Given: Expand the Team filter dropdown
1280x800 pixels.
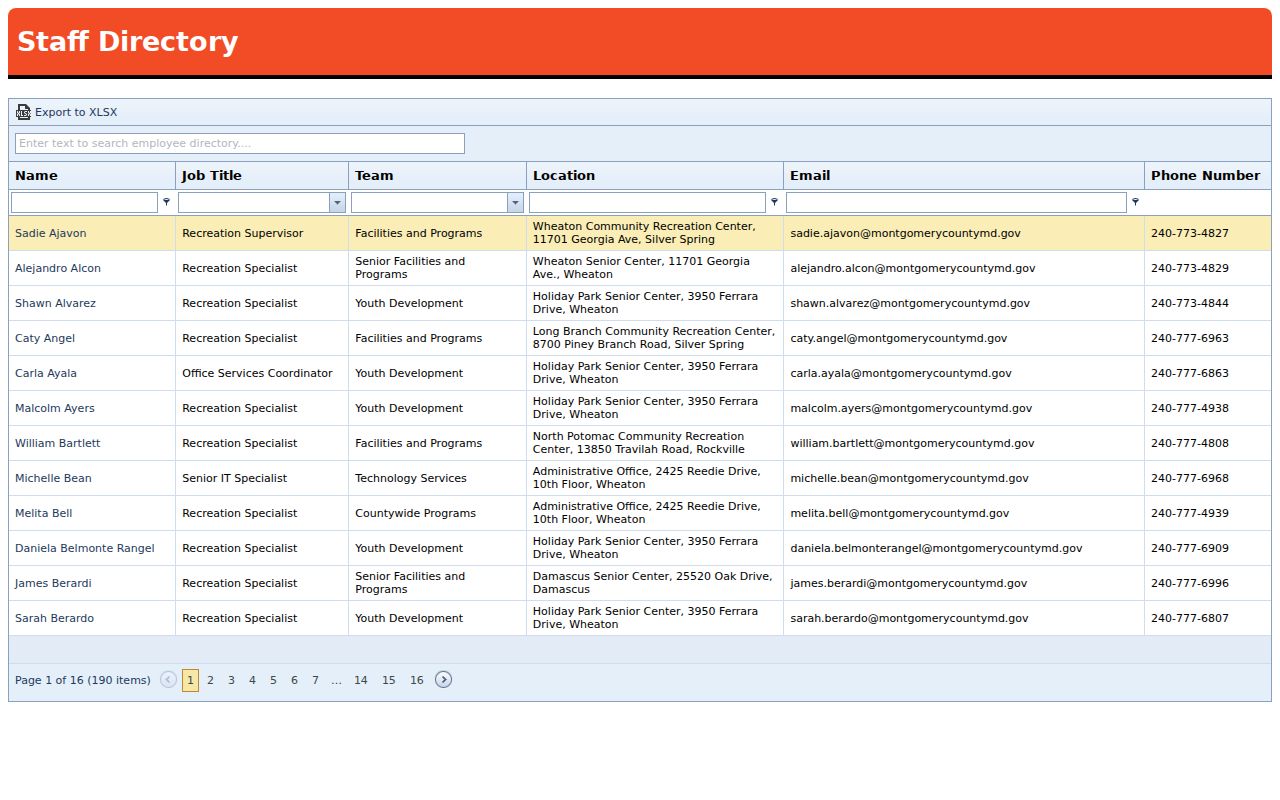Looking at the screenshot, I should [x=515, y=202].
